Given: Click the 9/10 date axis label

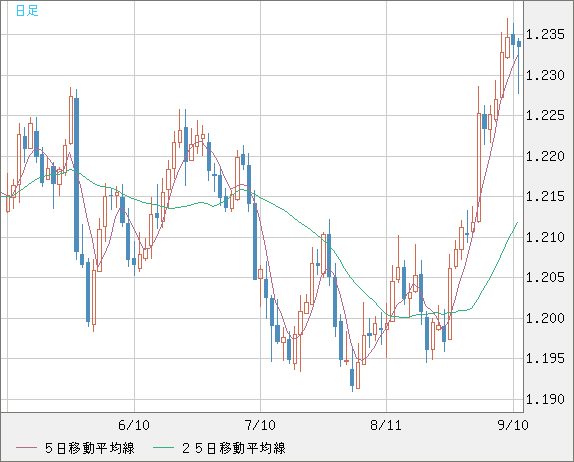Looking at the screenshot, I should point(513,425).
